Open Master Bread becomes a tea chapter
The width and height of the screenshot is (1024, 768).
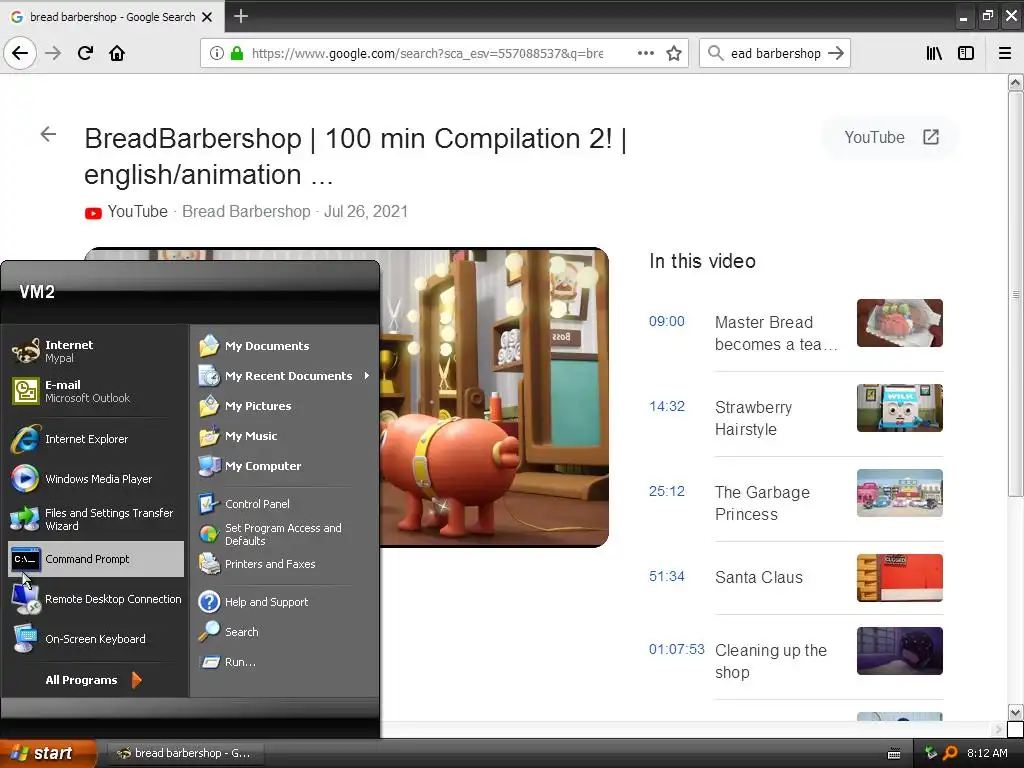tap(776, 333)
